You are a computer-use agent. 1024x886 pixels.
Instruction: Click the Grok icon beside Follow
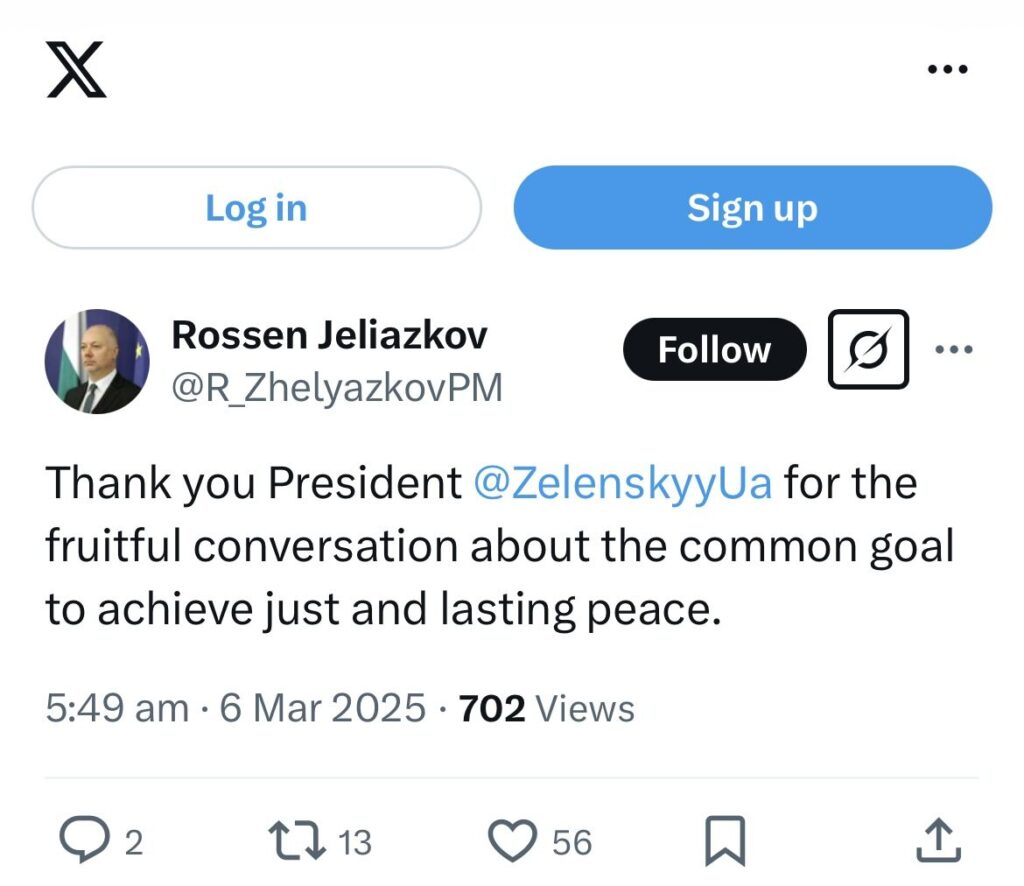[x=868, y=350]
